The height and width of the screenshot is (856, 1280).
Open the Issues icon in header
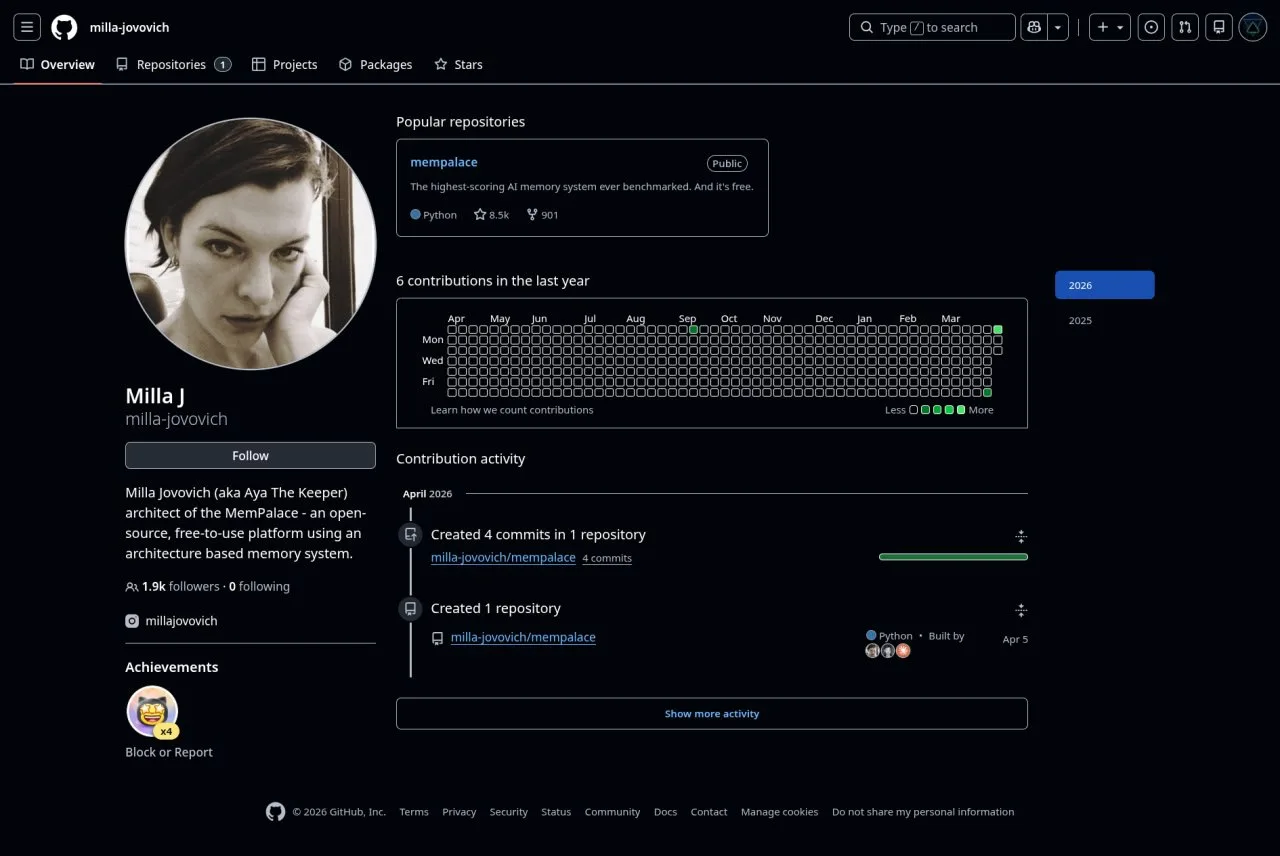[x=1152, y=27]
